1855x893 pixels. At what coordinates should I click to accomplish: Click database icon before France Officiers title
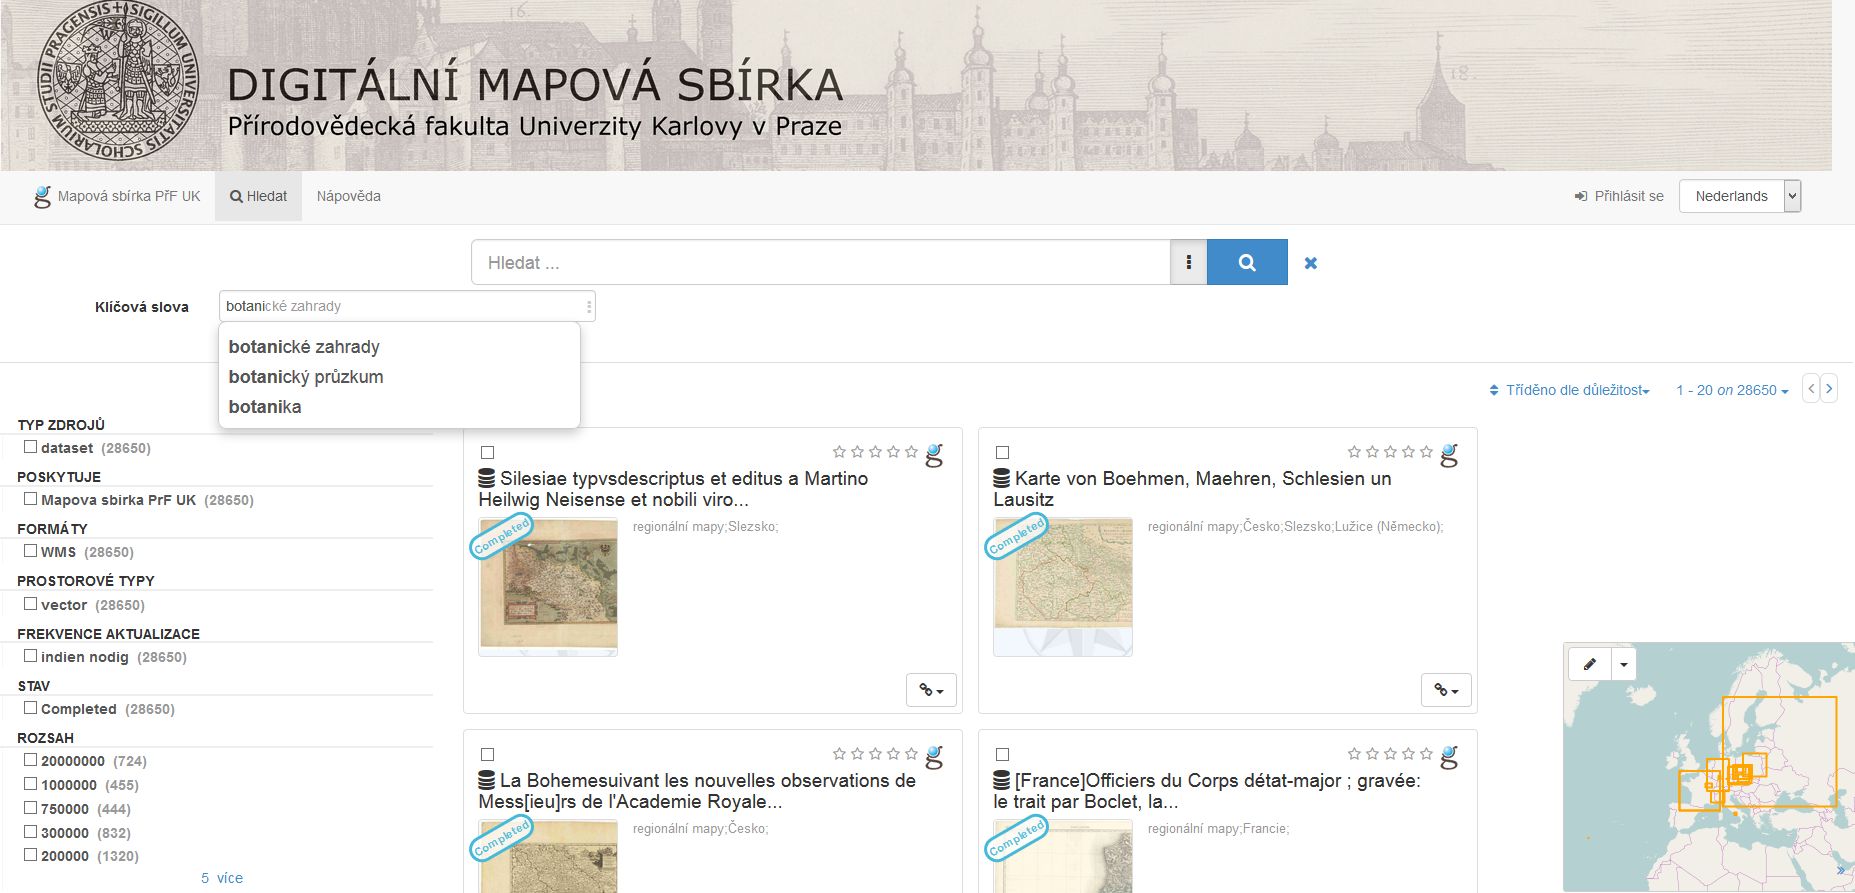(1001, 780)
